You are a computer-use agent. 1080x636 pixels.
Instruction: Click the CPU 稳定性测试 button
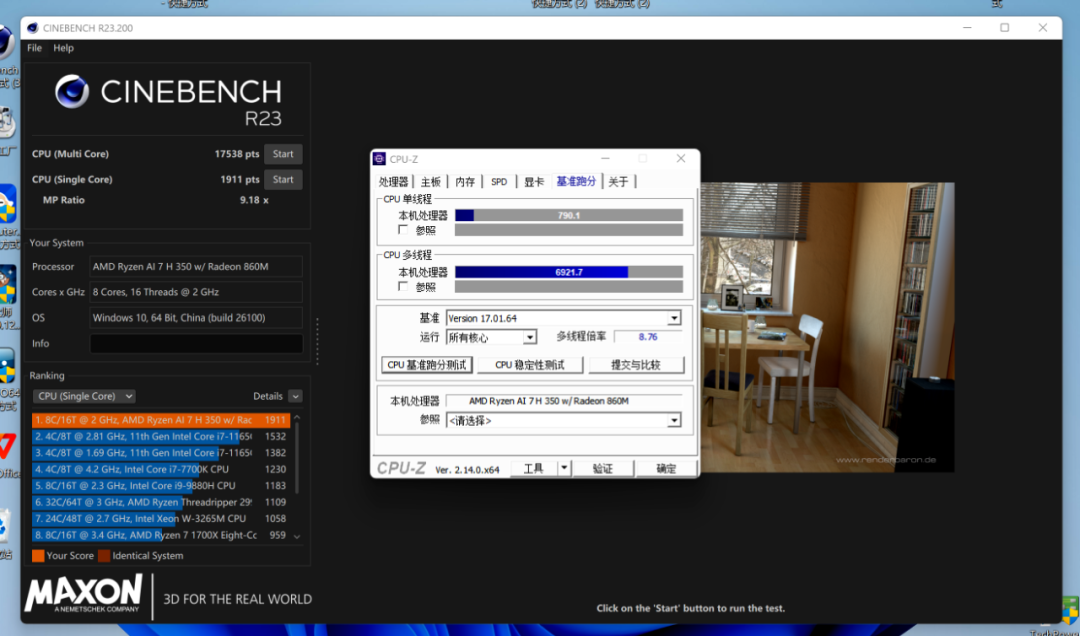(530, 365)
